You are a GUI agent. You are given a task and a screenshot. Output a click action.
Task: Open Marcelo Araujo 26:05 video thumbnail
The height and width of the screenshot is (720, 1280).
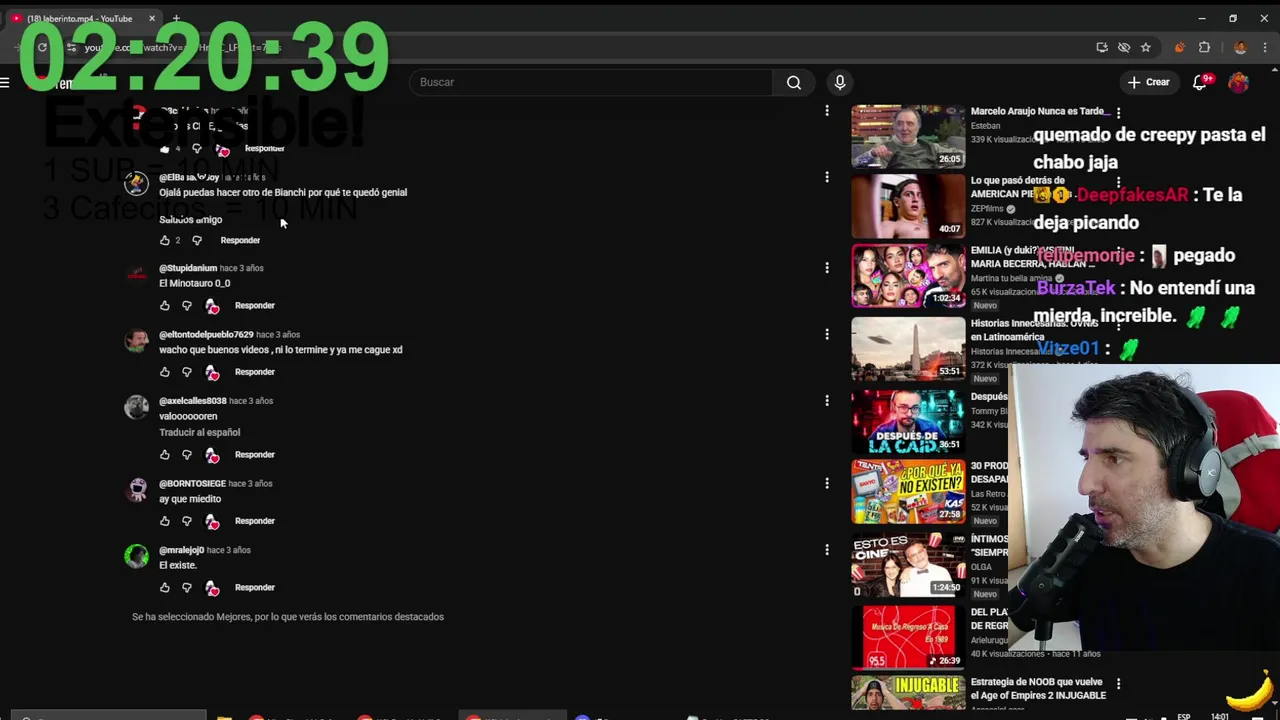pyautogui.click(x=908, y=136)
